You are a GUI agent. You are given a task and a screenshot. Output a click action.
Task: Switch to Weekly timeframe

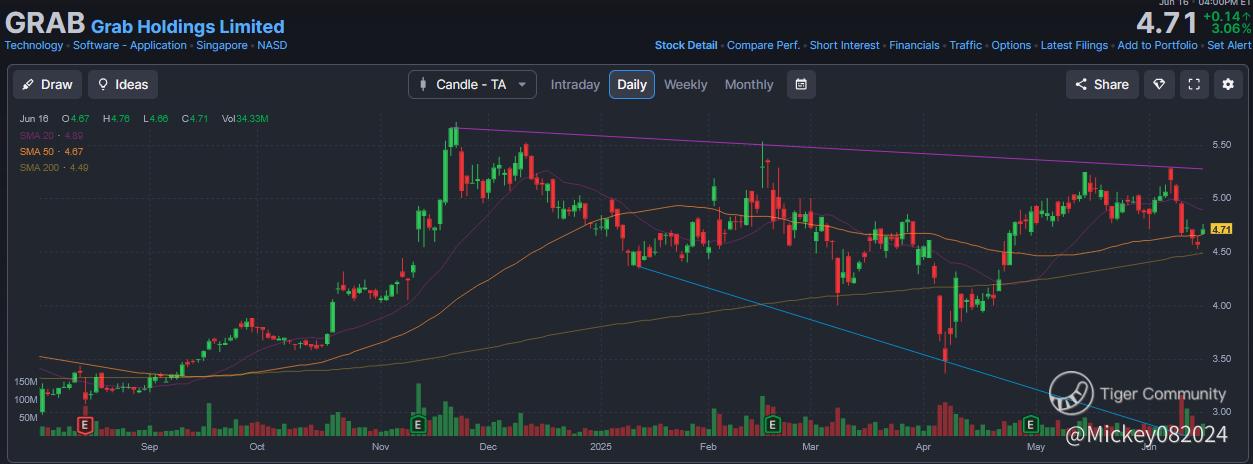click(686, 84)
